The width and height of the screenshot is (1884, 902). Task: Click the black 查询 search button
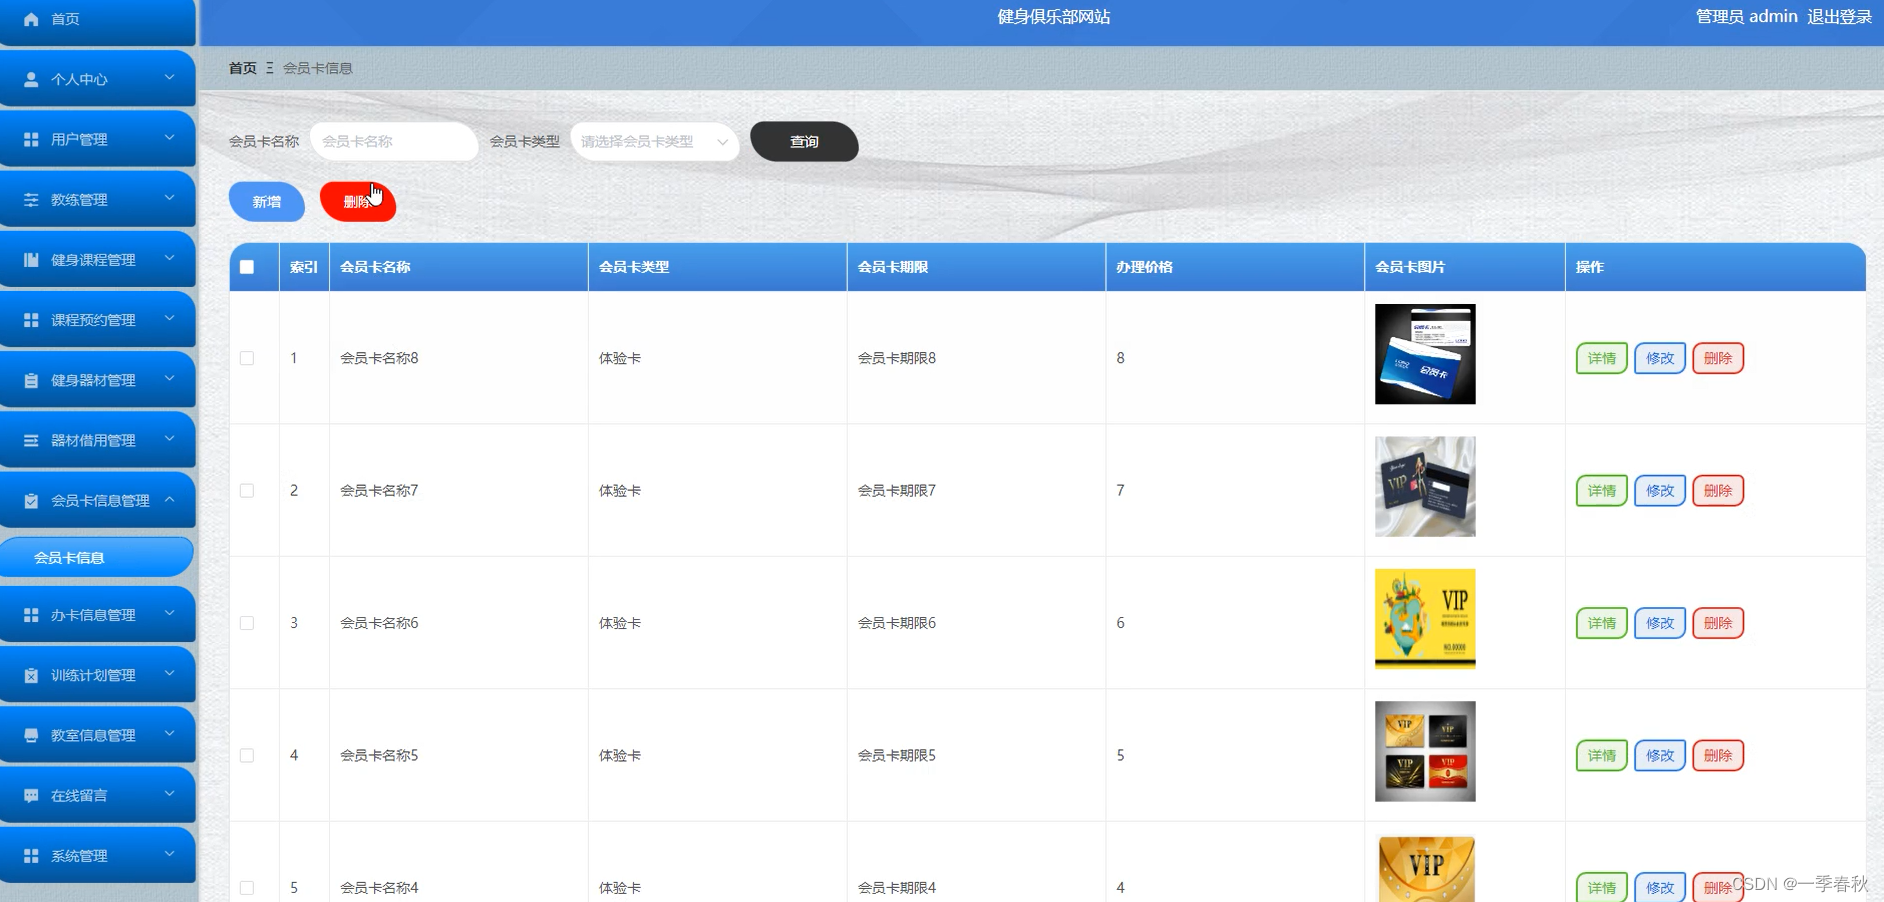pyautogui.click(x=803, y=141)
